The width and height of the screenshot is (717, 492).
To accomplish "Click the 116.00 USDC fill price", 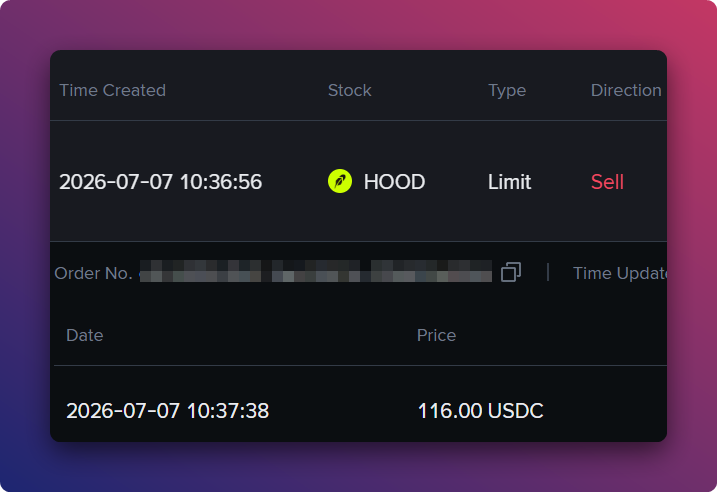I will (481, 411).
